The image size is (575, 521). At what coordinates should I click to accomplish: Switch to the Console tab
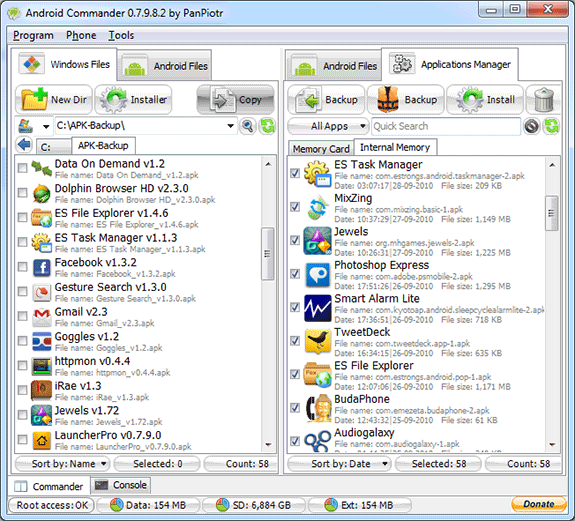pyautogui.click(x=121, y=485)
